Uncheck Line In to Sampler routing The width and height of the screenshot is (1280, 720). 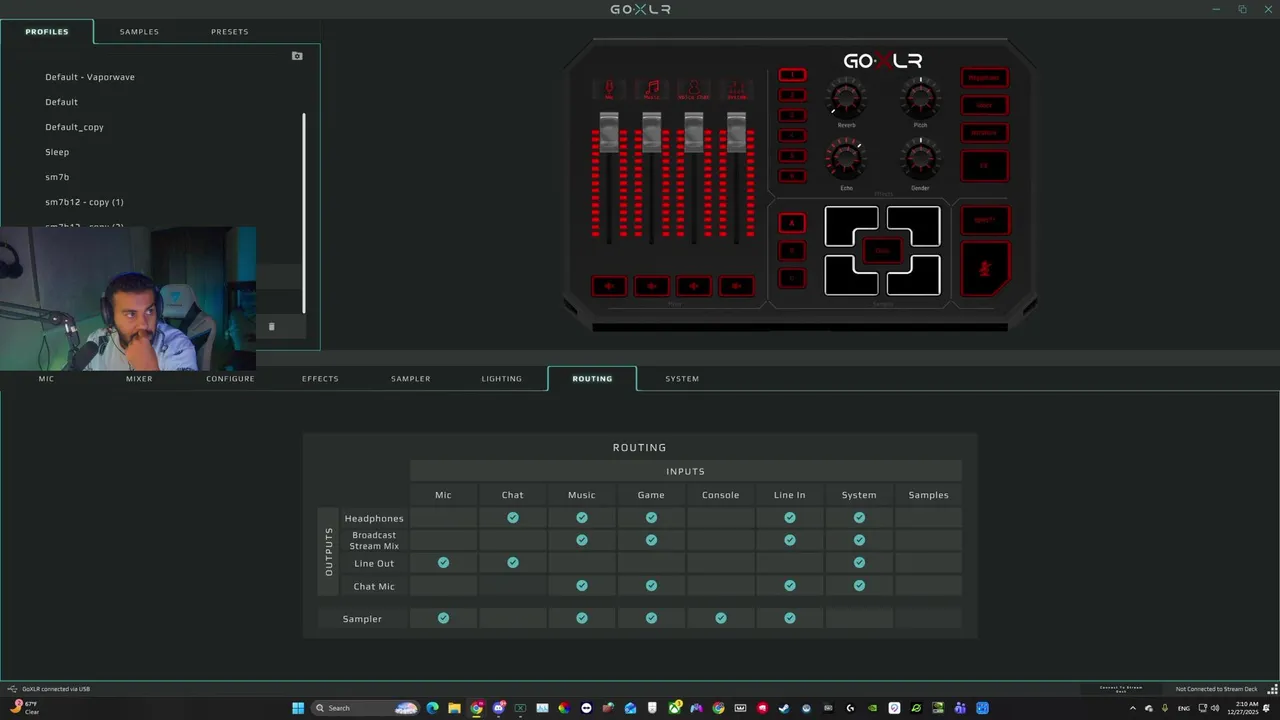click(x=790, y=618)
